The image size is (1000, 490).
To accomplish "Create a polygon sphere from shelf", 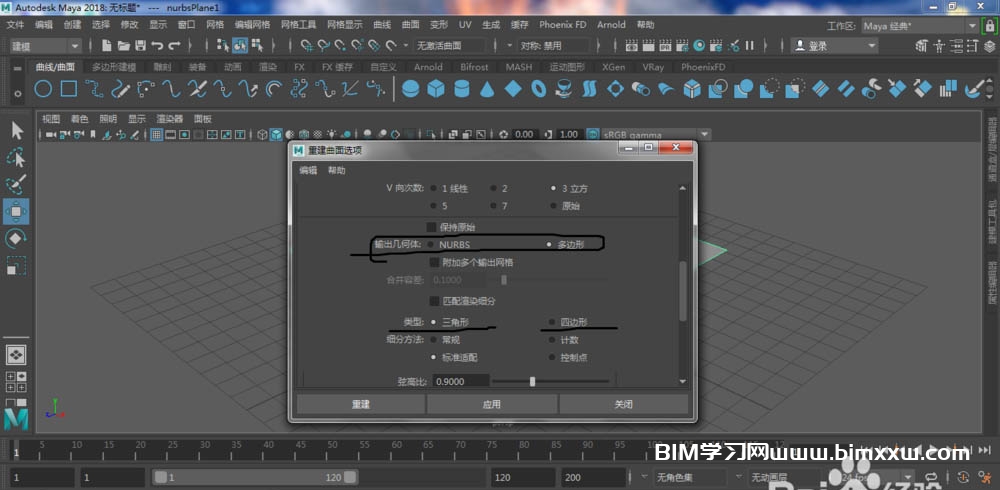I will point(410,89).
